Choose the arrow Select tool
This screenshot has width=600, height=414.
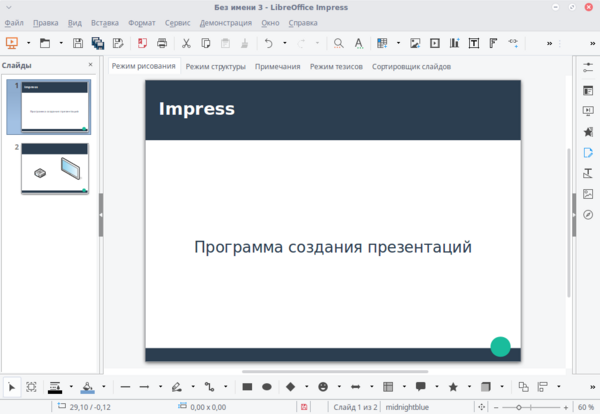pyautogui.click(x=11, y=386)
